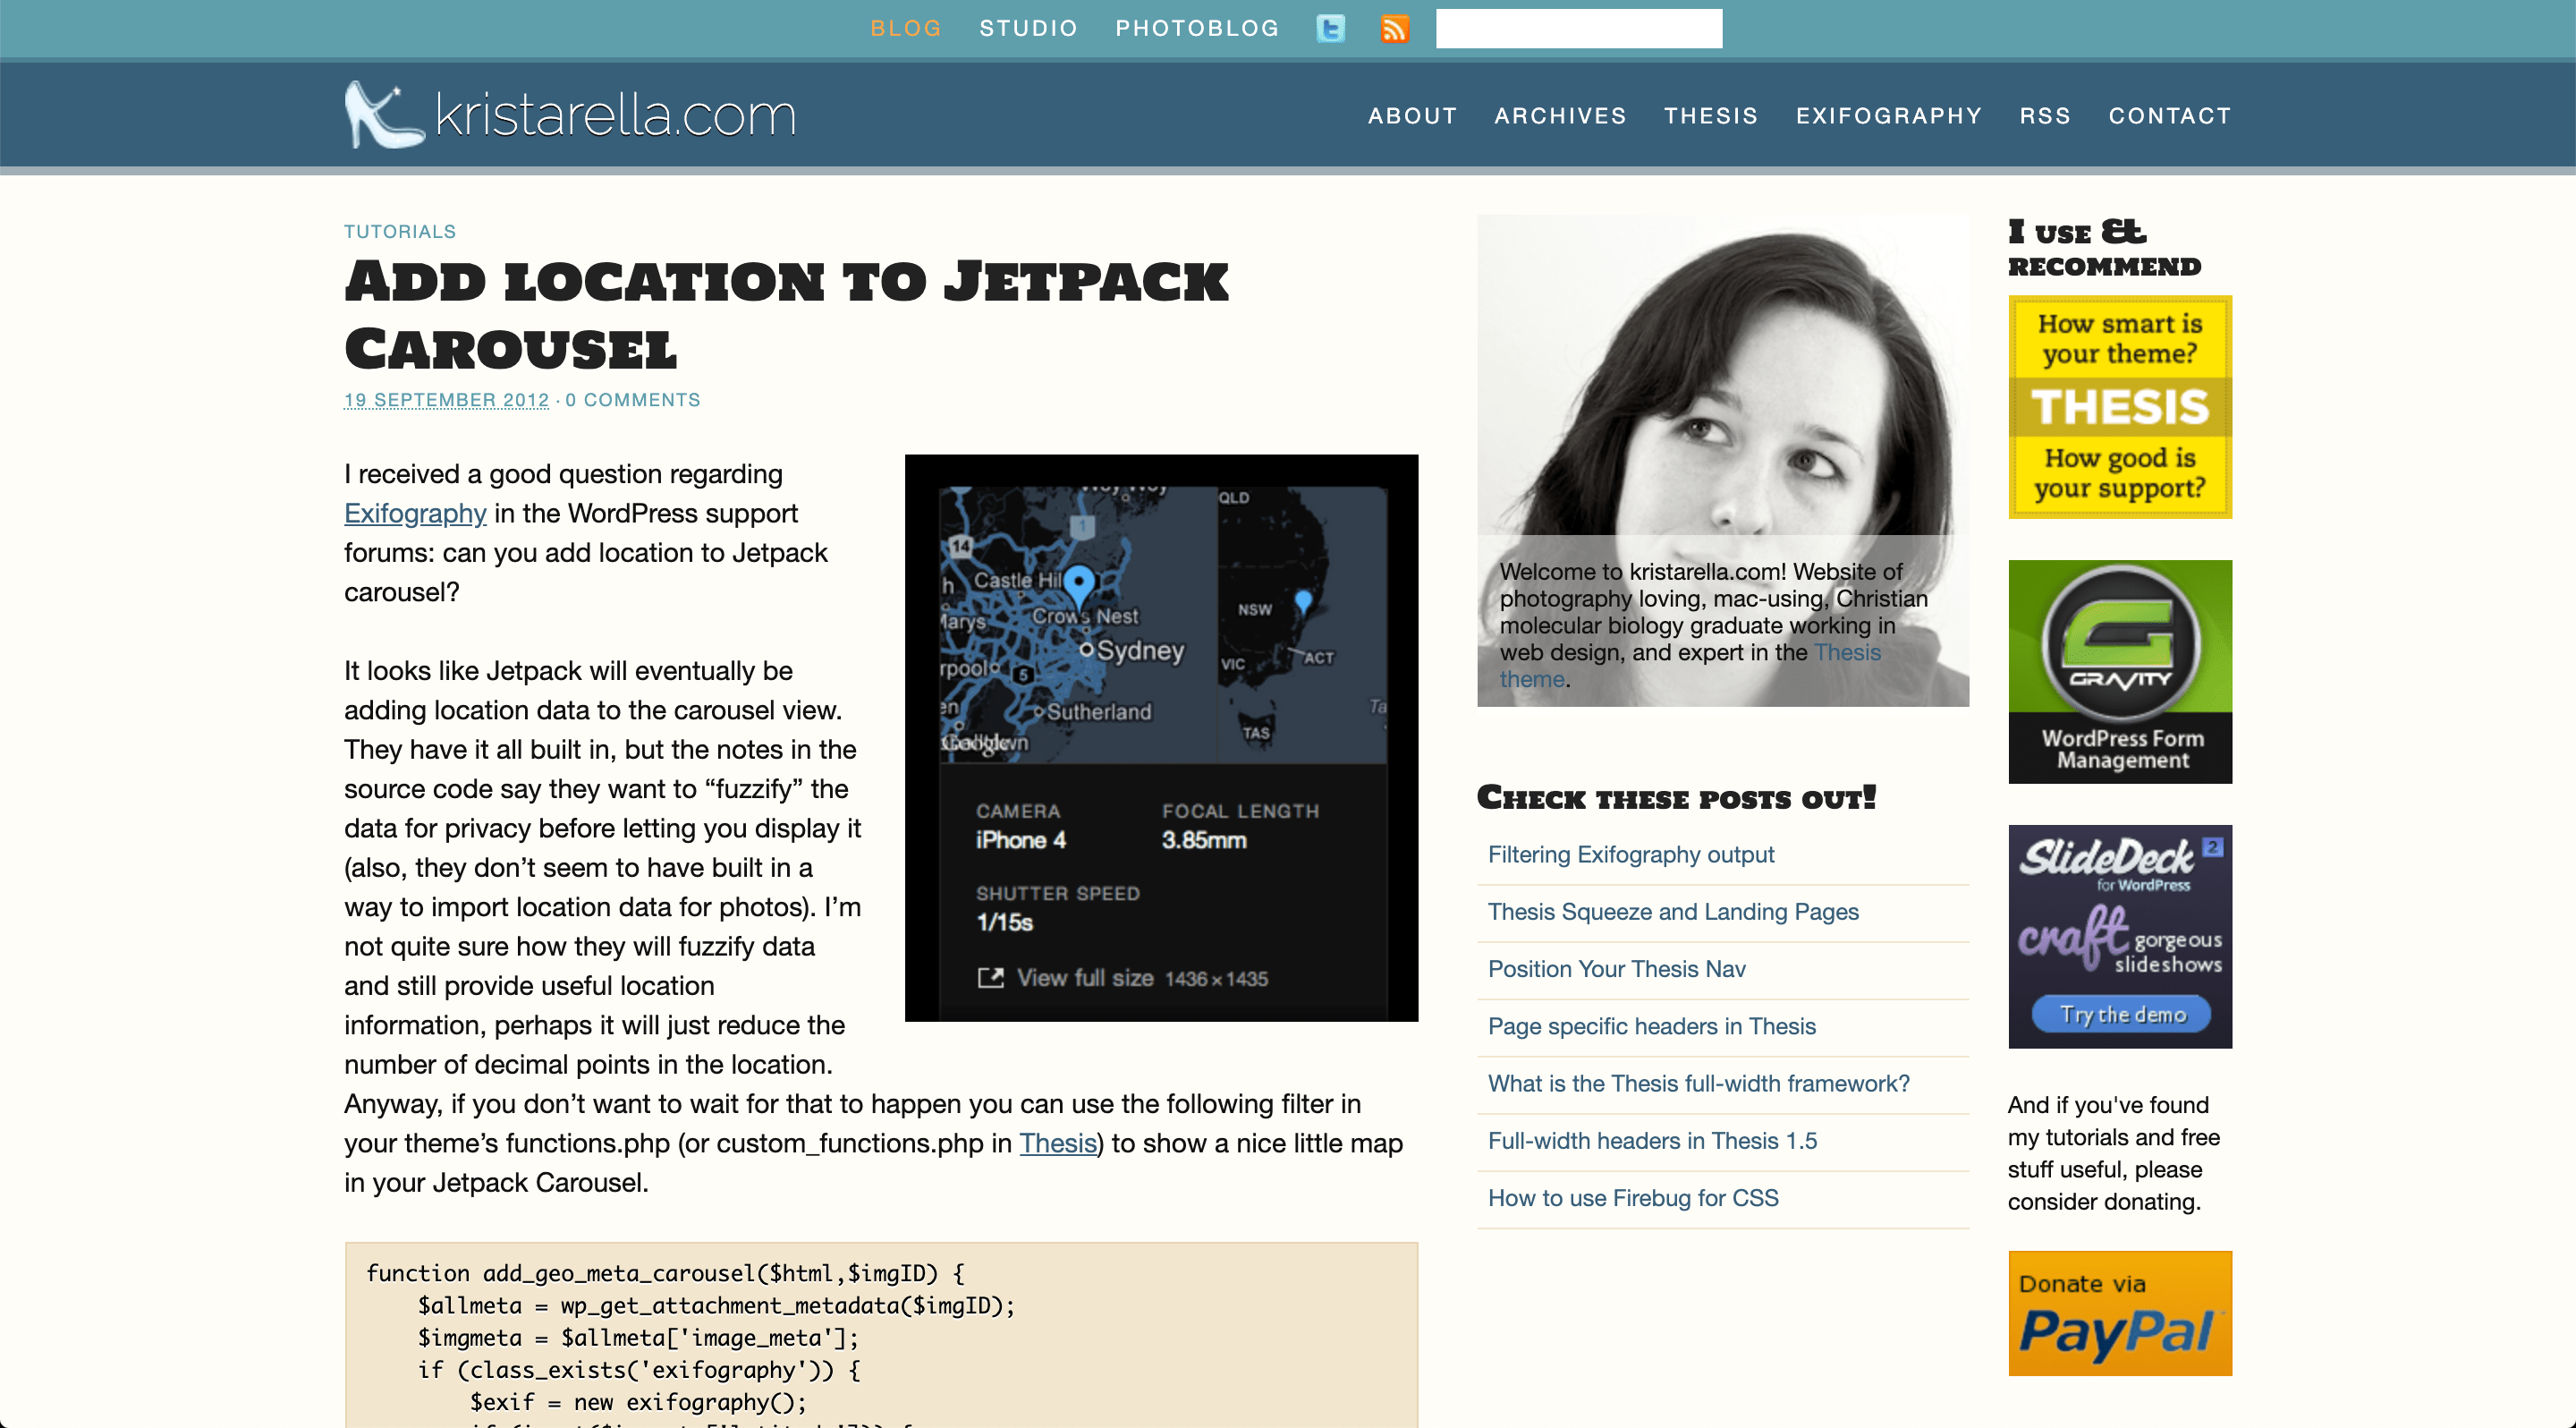
Task: Go to the Photoblog section
Action: tap(1197, 28)
